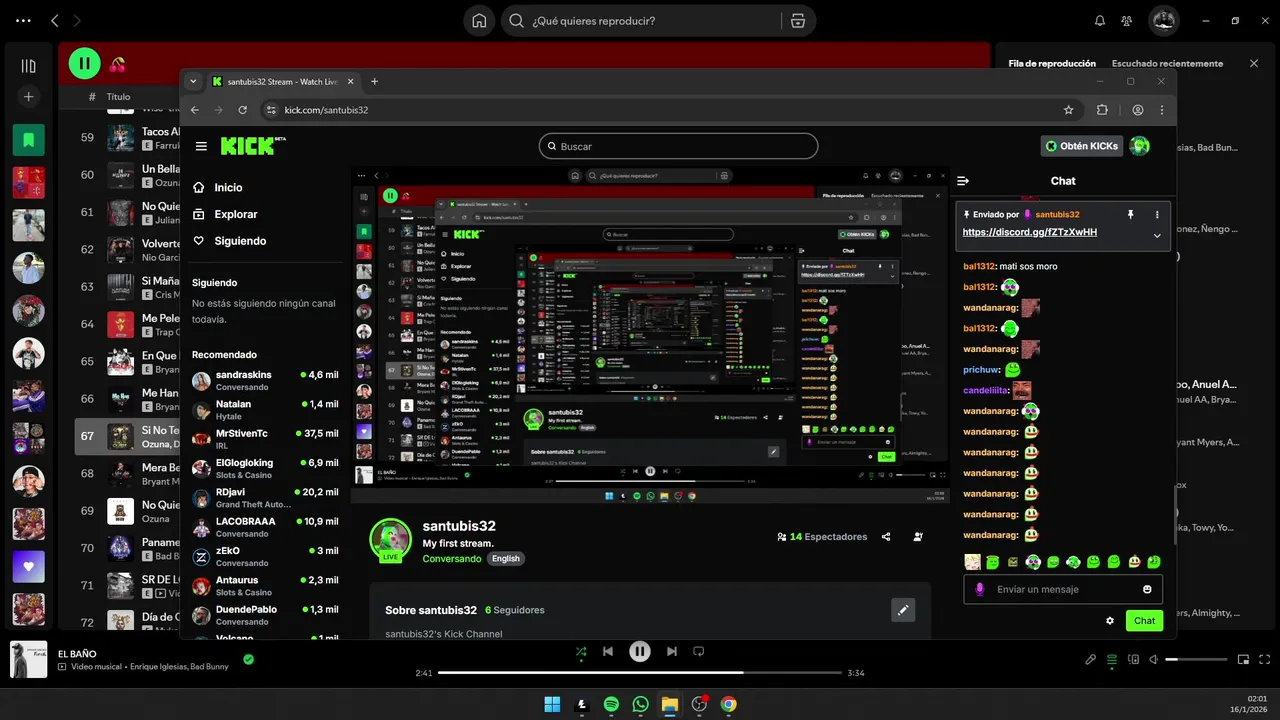Click the Kick Buscar search field

pyautogui.click(x=678, y=146)
